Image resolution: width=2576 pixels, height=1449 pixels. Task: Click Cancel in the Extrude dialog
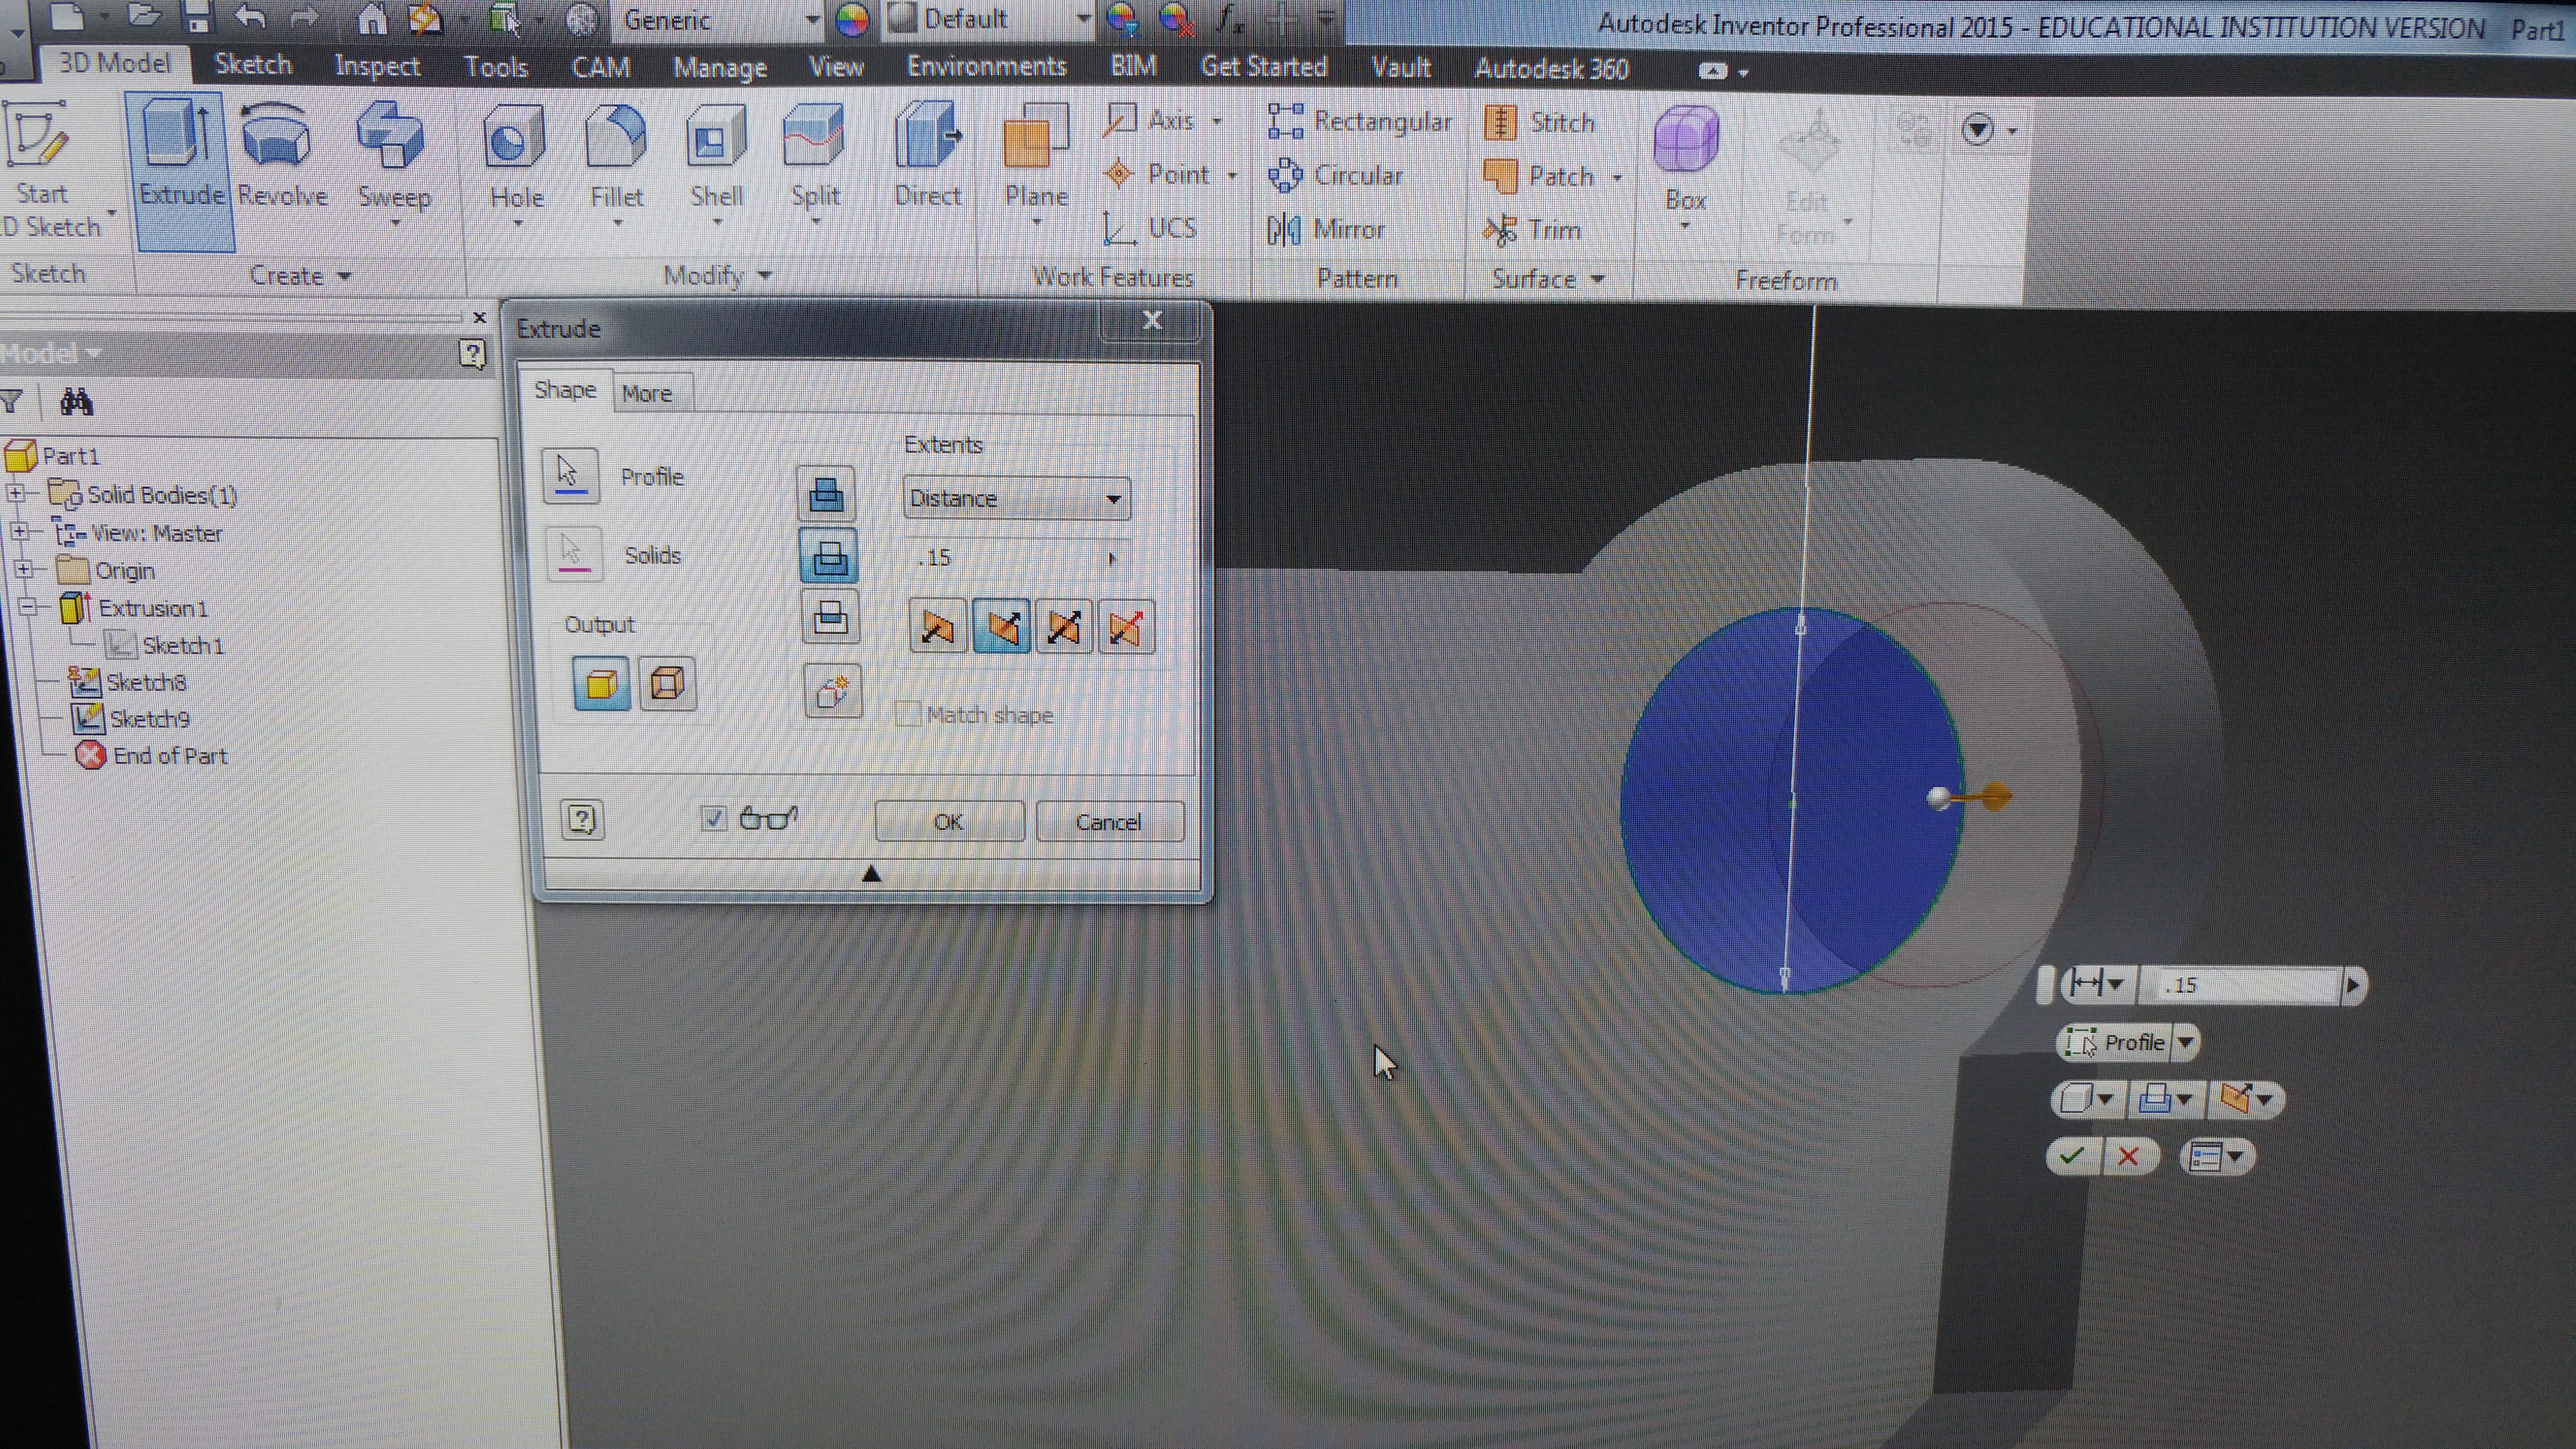pos(1109,822)
